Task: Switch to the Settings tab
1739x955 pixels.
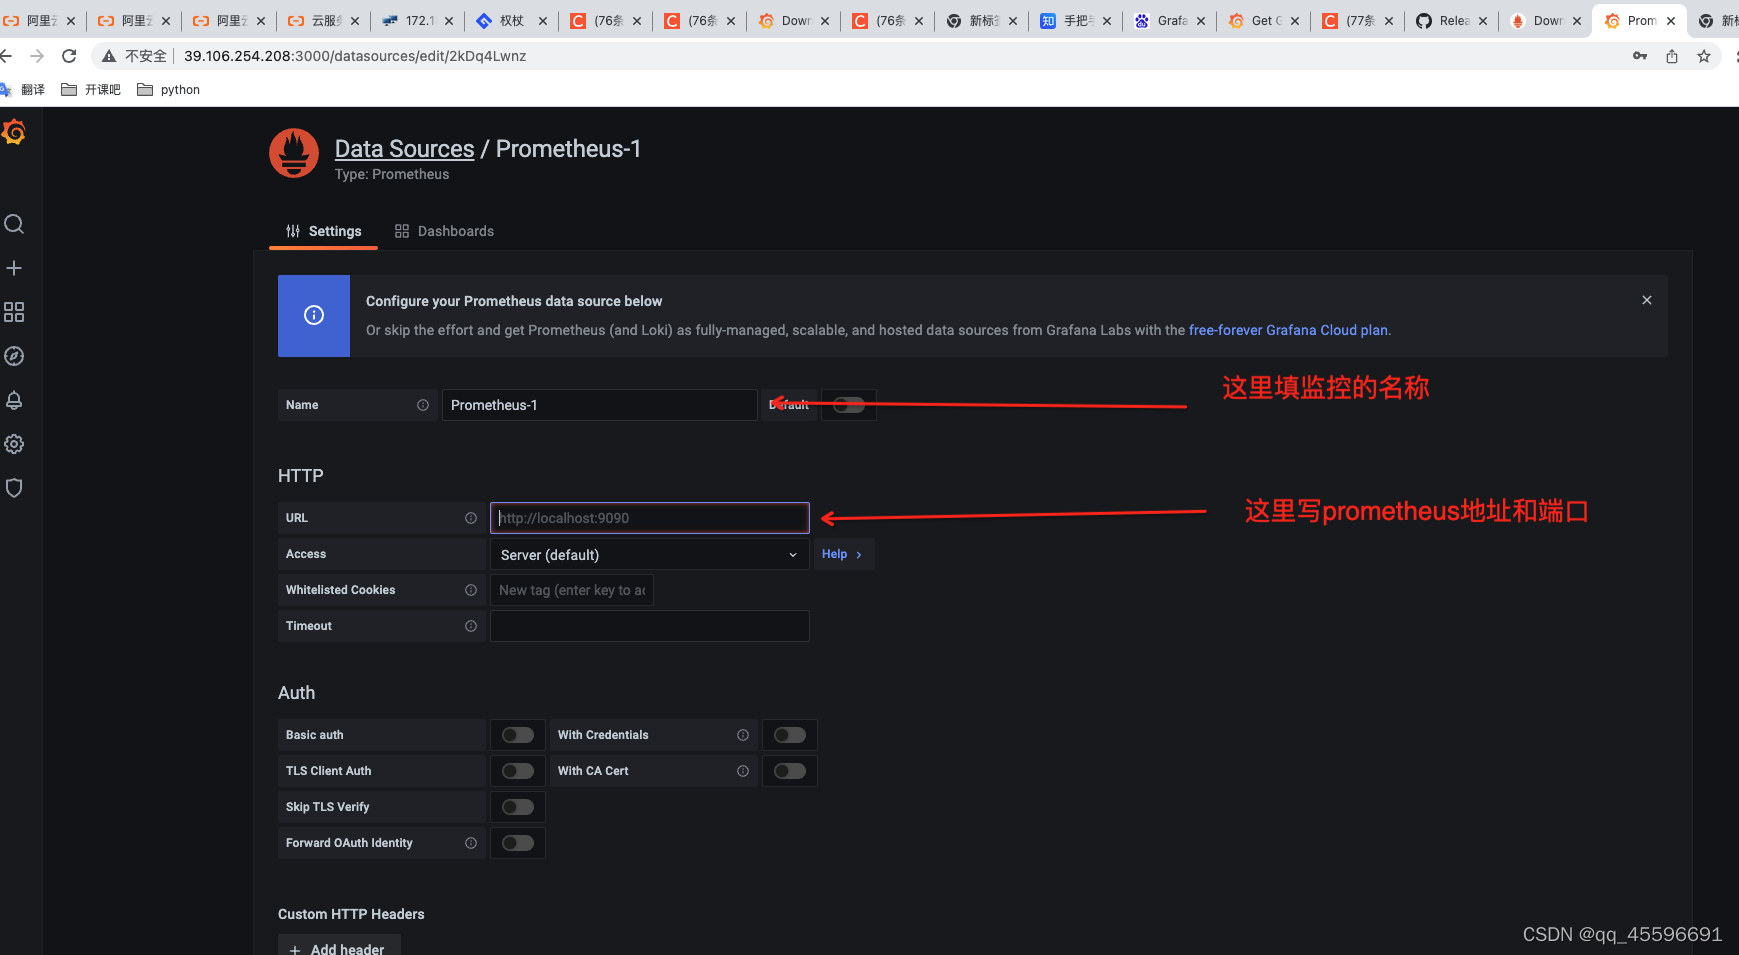Action: coord(324,231)
